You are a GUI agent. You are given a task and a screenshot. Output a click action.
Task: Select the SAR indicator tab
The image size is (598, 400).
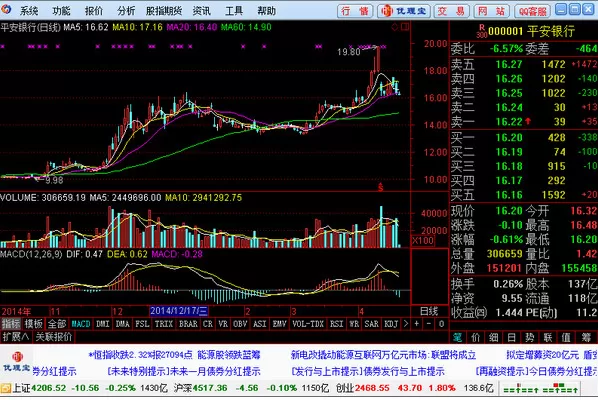(x=371, y=324)
